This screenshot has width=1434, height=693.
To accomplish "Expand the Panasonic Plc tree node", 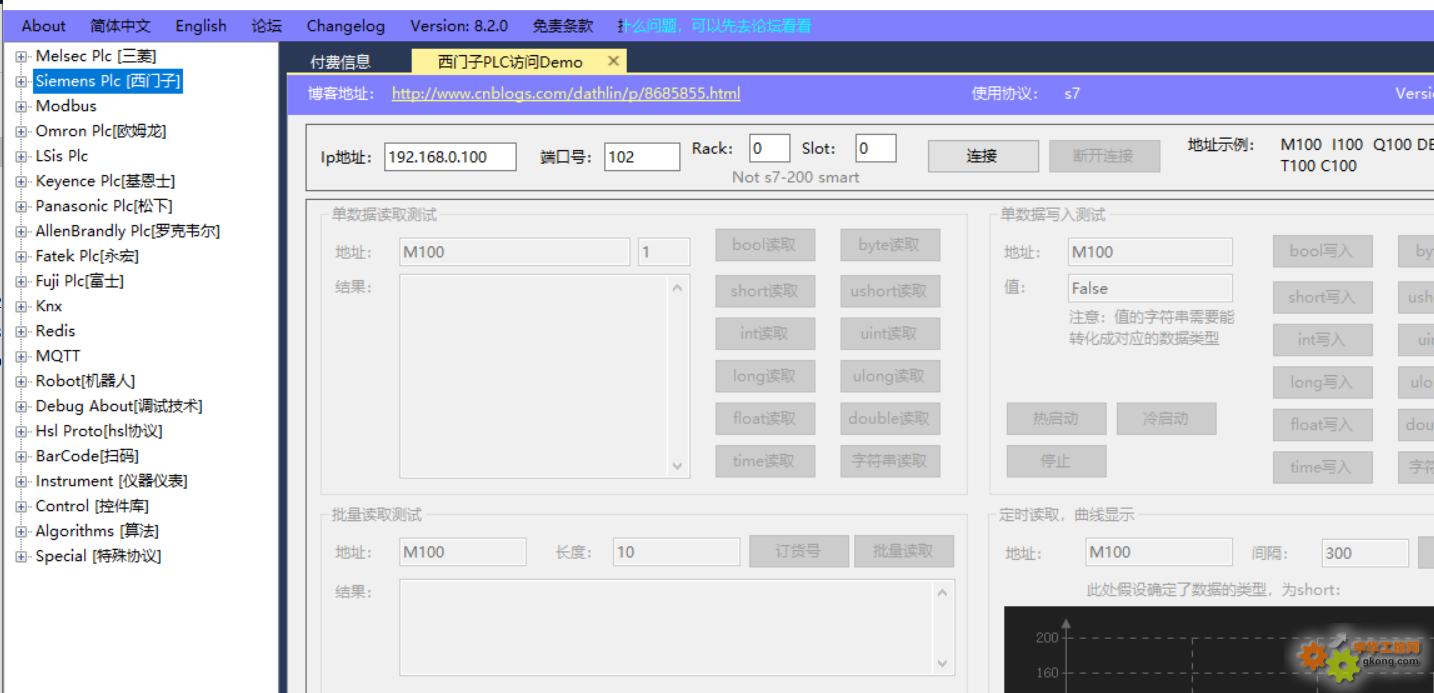I will pyautogui.click(x=21, y=206).
